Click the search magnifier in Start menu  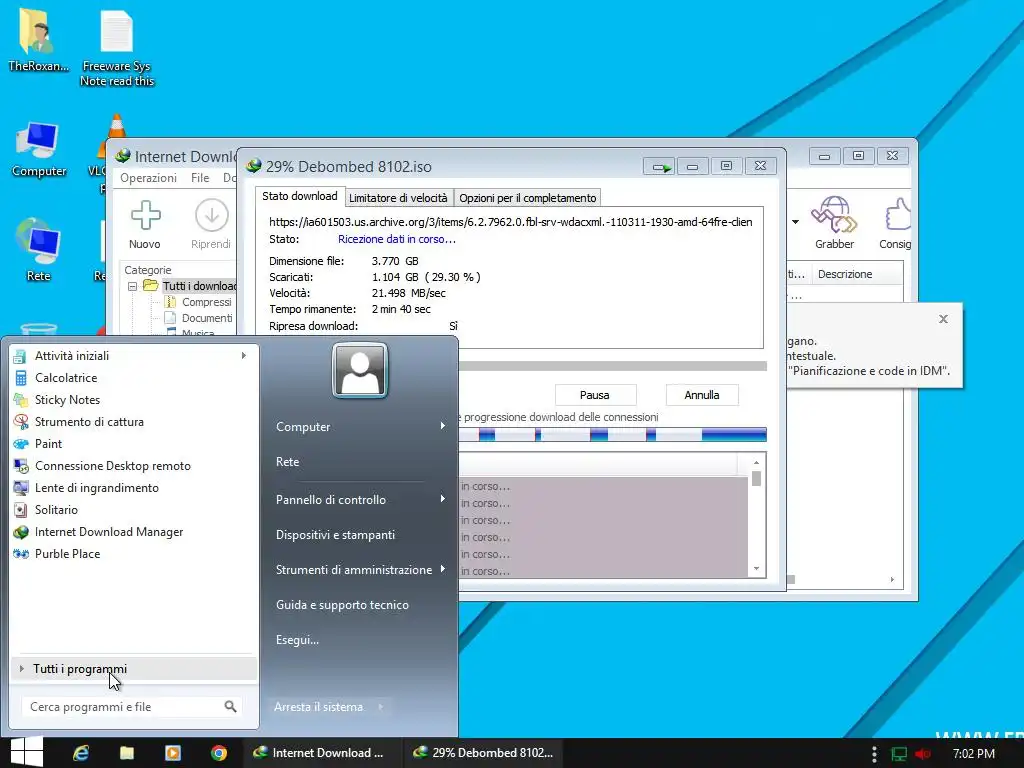point(230,707)
